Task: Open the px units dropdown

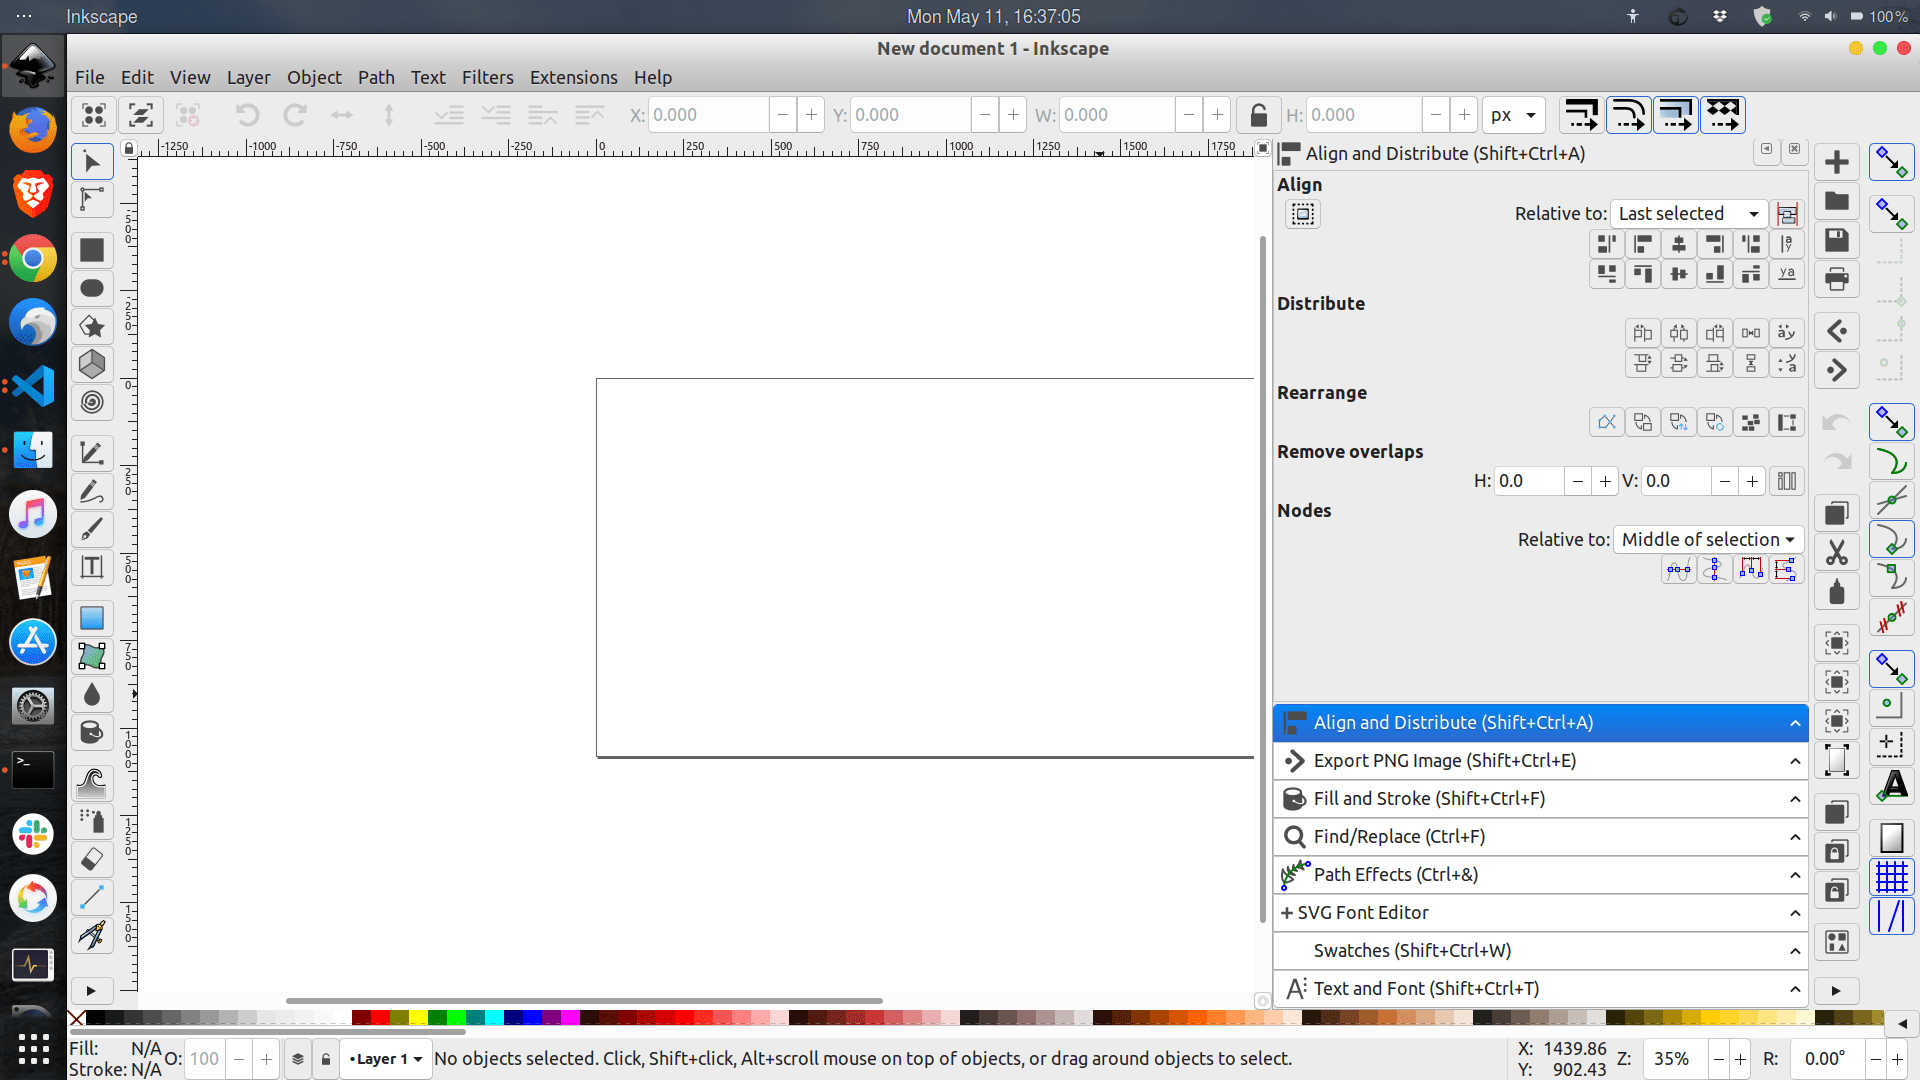Action: (1513, 115)
